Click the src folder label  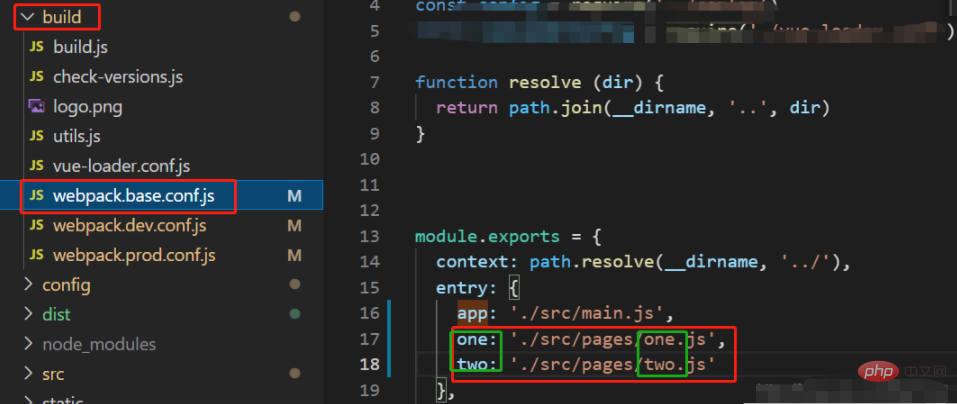[x=53, y=374]
